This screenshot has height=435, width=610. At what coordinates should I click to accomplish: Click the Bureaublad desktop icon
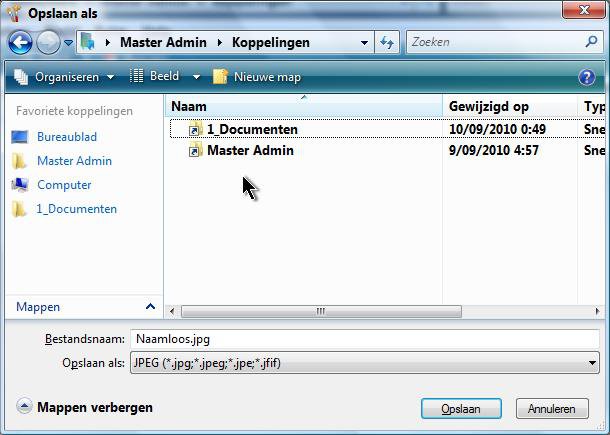19,137
